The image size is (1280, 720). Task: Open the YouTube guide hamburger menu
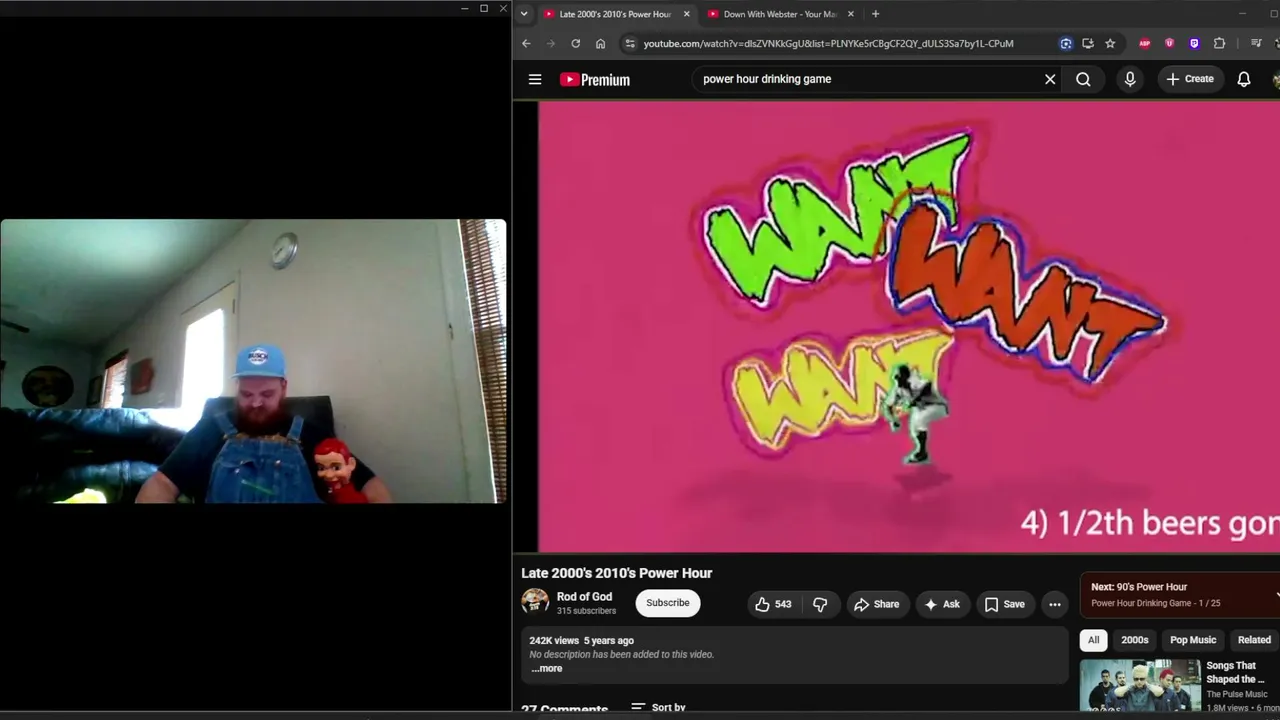(535, 79)
